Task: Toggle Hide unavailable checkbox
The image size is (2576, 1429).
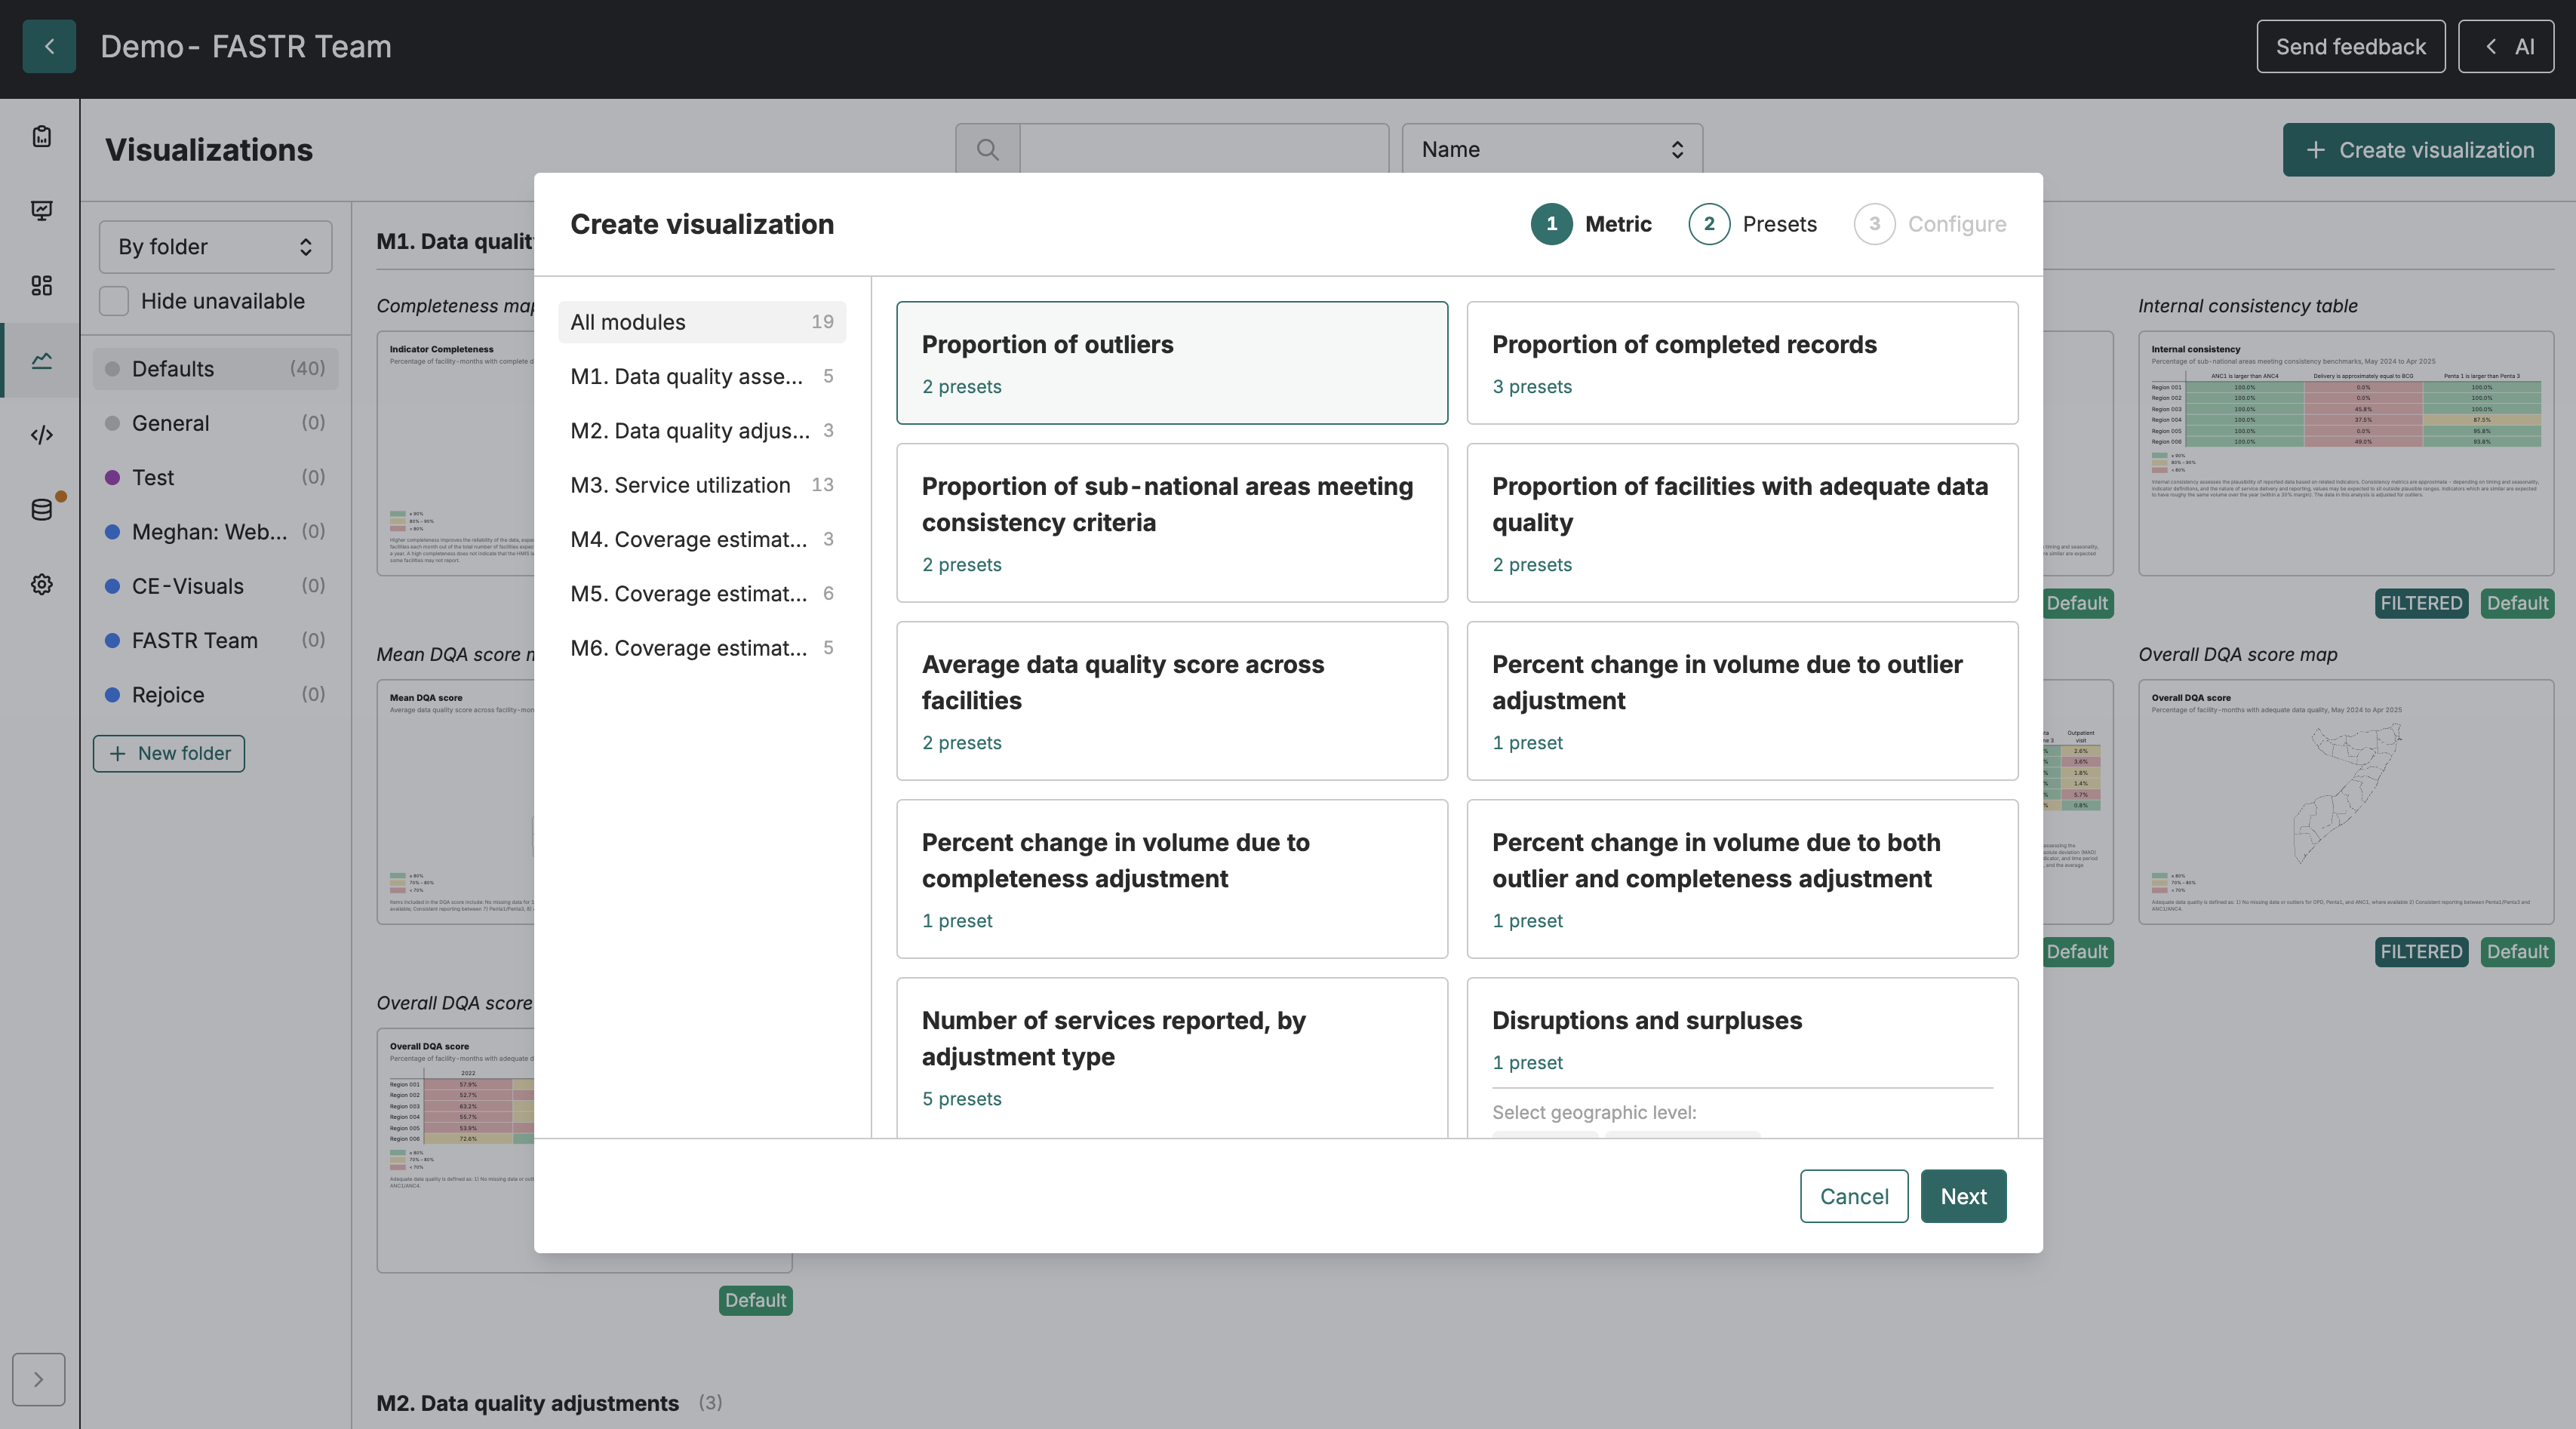Action: 114,301
